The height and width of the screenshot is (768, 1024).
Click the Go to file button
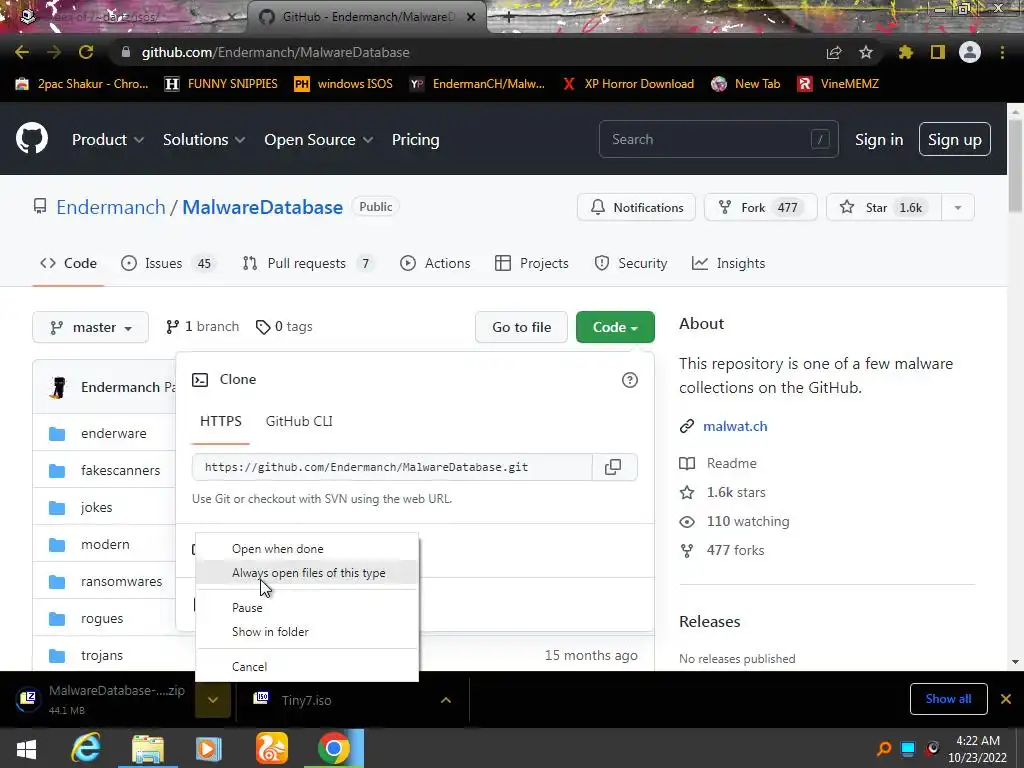pos(521,327)
